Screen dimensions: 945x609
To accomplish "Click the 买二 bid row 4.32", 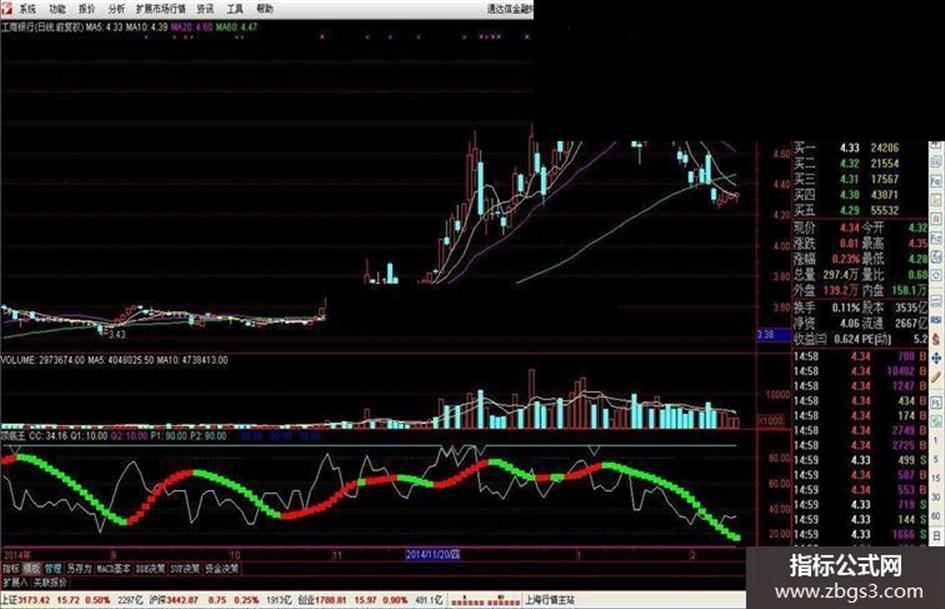I will pyautogui.click(x=847, y=163).
